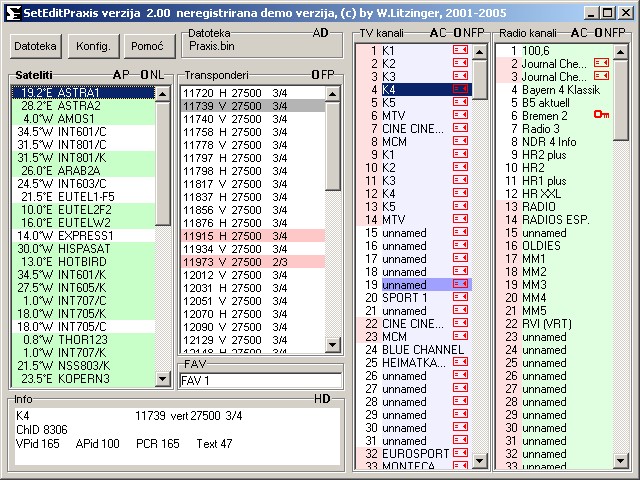Select the 13.0°E HOTBIRD satellite

coord(80,261)
